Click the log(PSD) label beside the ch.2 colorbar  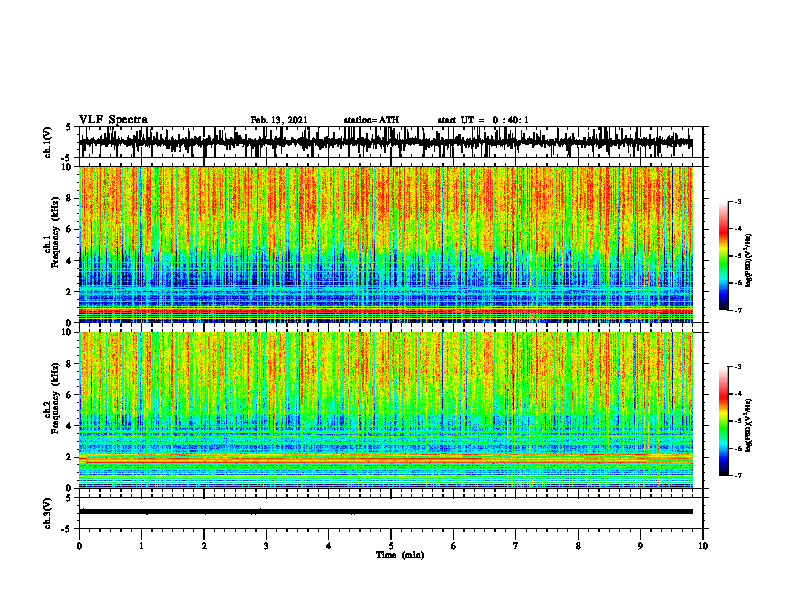pos(749,425)
